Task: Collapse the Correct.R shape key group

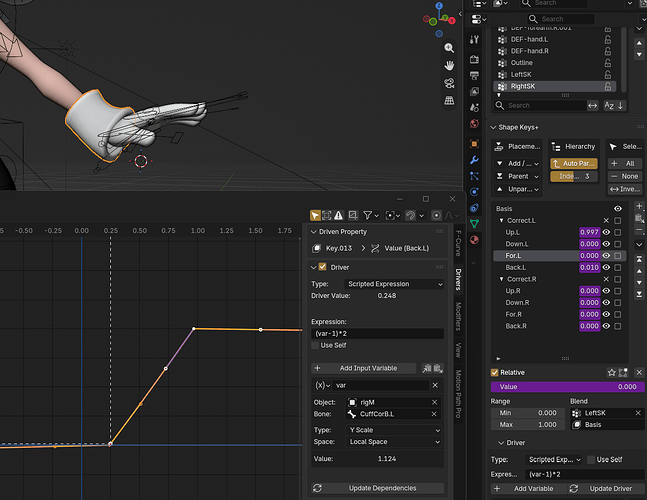Action: (x=501, y=279)
